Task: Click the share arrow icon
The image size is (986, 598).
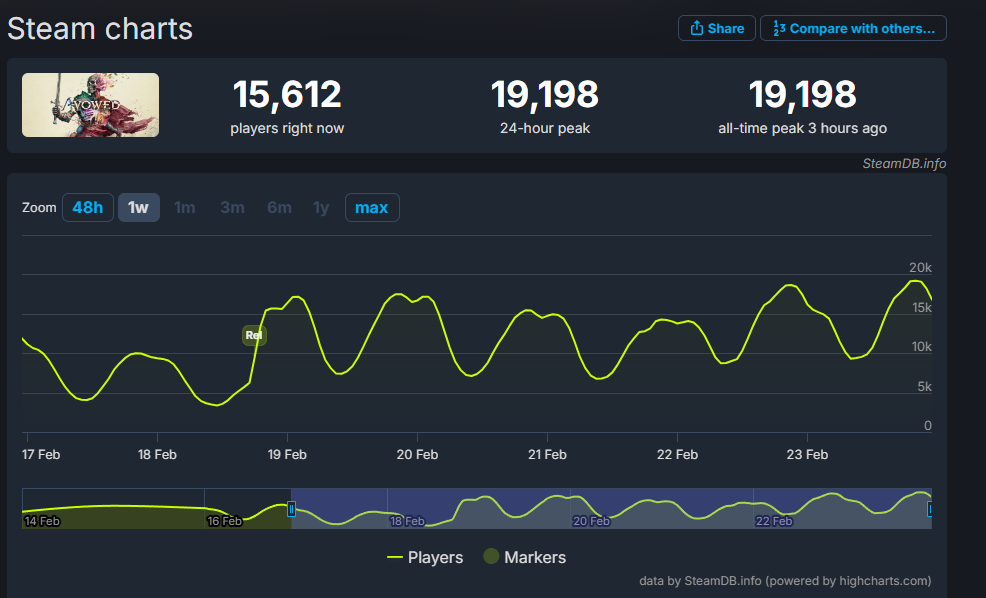Action: point(696,28)
